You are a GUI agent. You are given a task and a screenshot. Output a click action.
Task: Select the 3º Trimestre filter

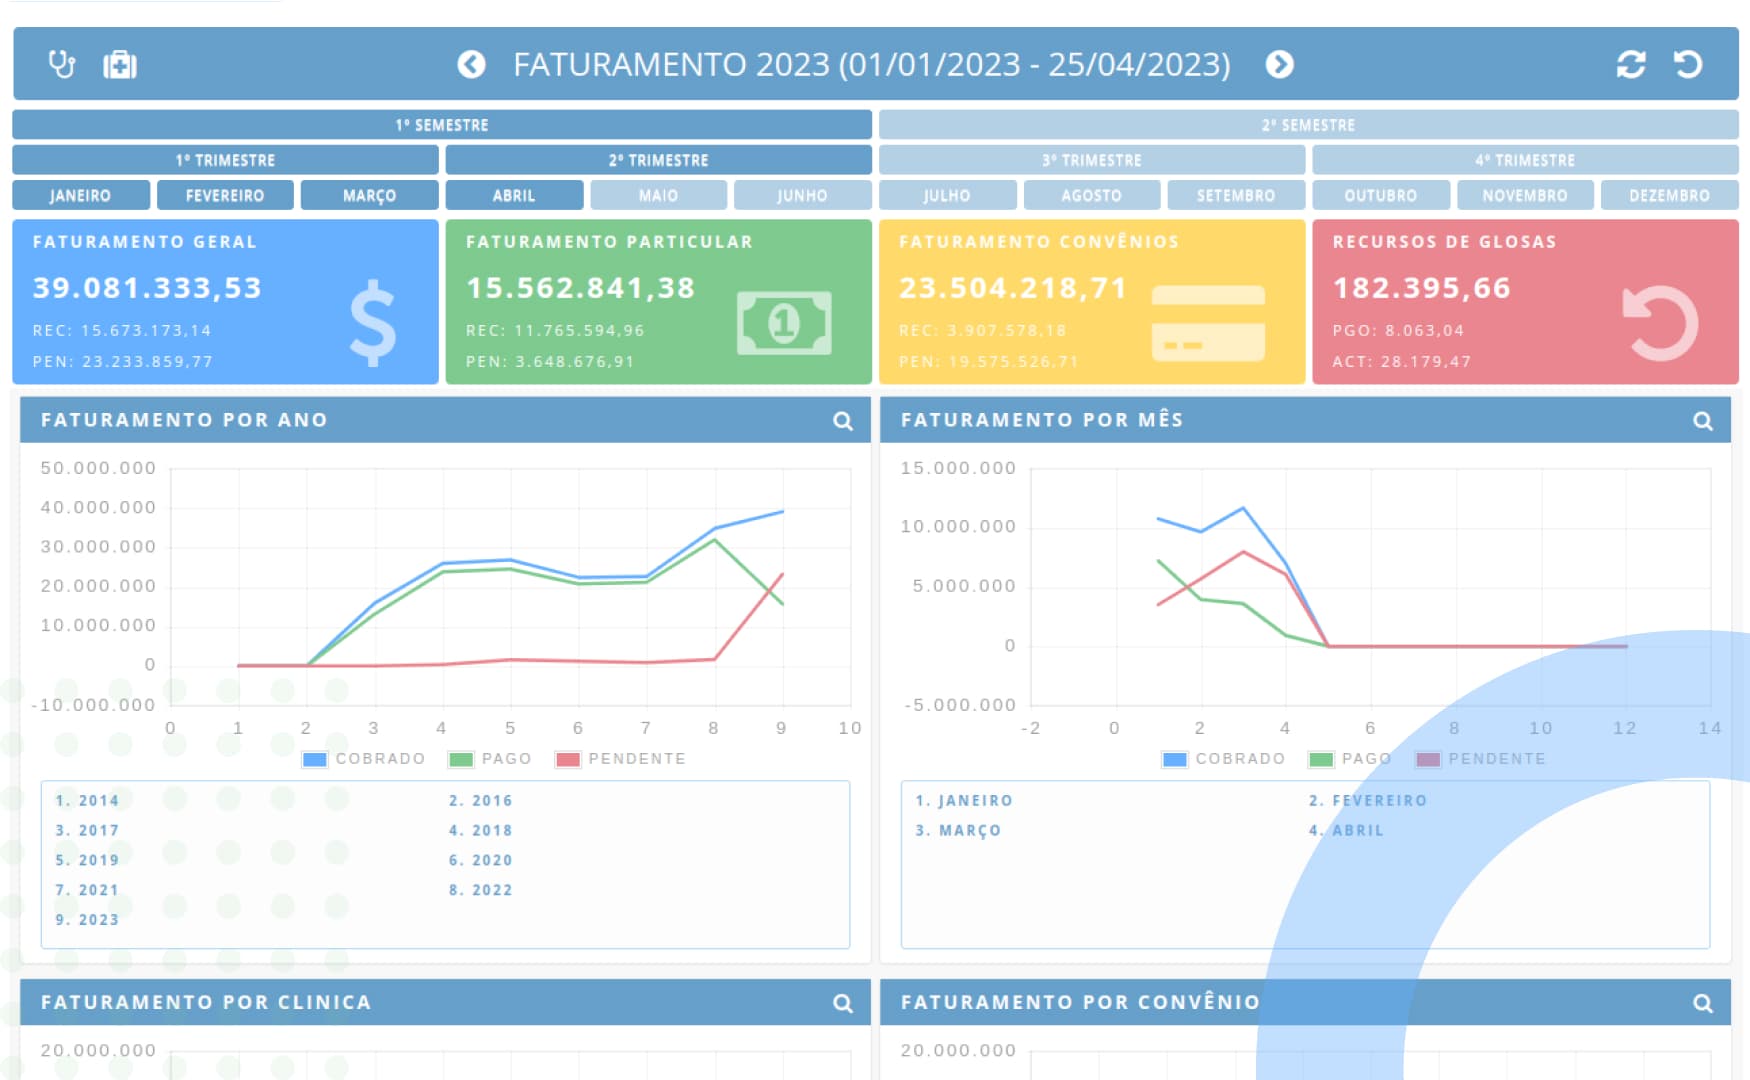click(1092, 160)
